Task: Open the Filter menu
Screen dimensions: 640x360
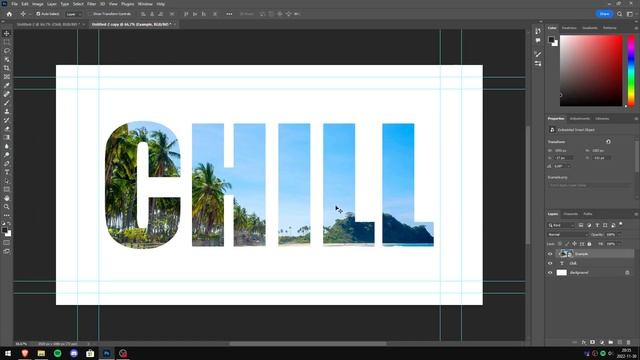Action: pyautogui.click(x=91, y=4)
